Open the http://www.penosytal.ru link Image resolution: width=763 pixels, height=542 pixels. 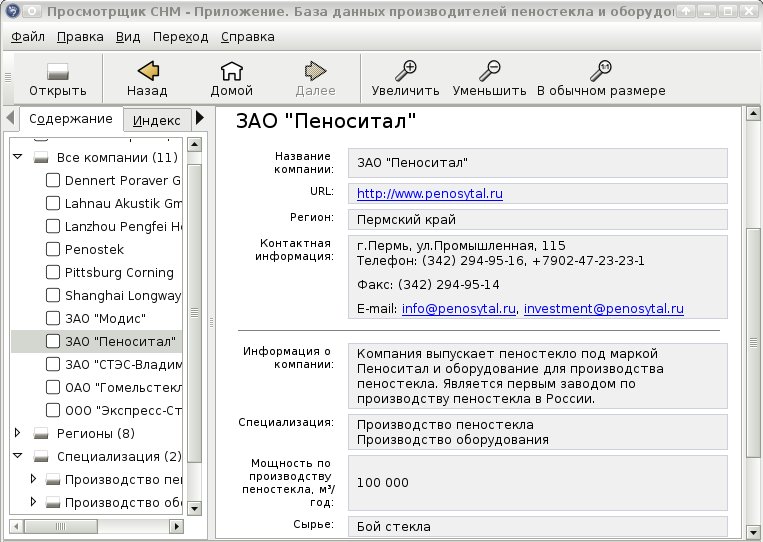point(430,194)
